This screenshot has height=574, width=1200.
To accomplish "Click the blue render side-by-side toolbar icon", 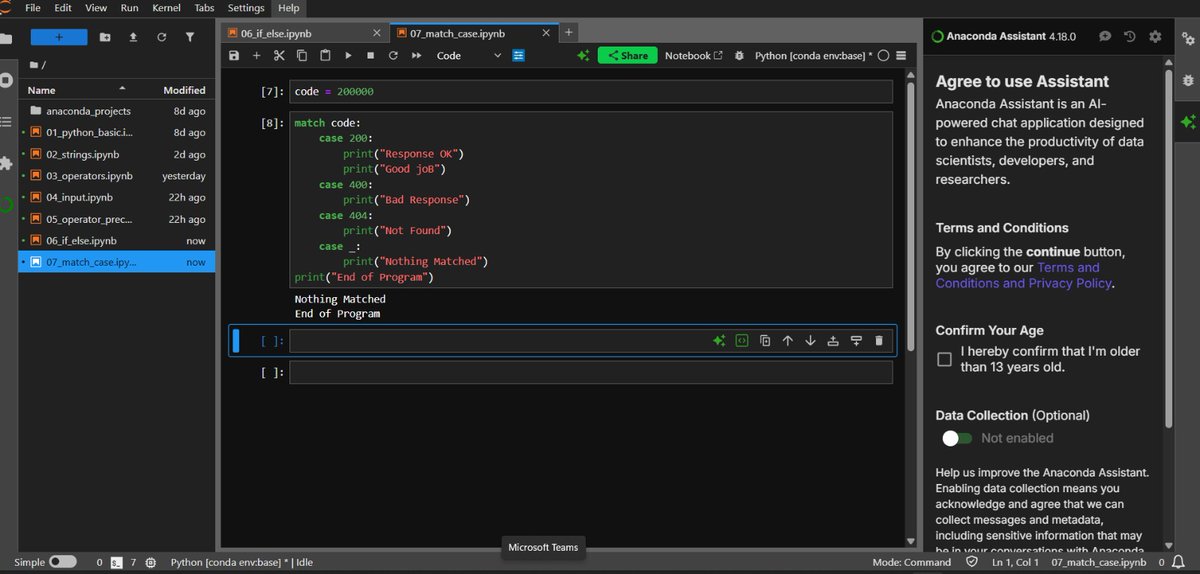I will (x=518, y=56).
